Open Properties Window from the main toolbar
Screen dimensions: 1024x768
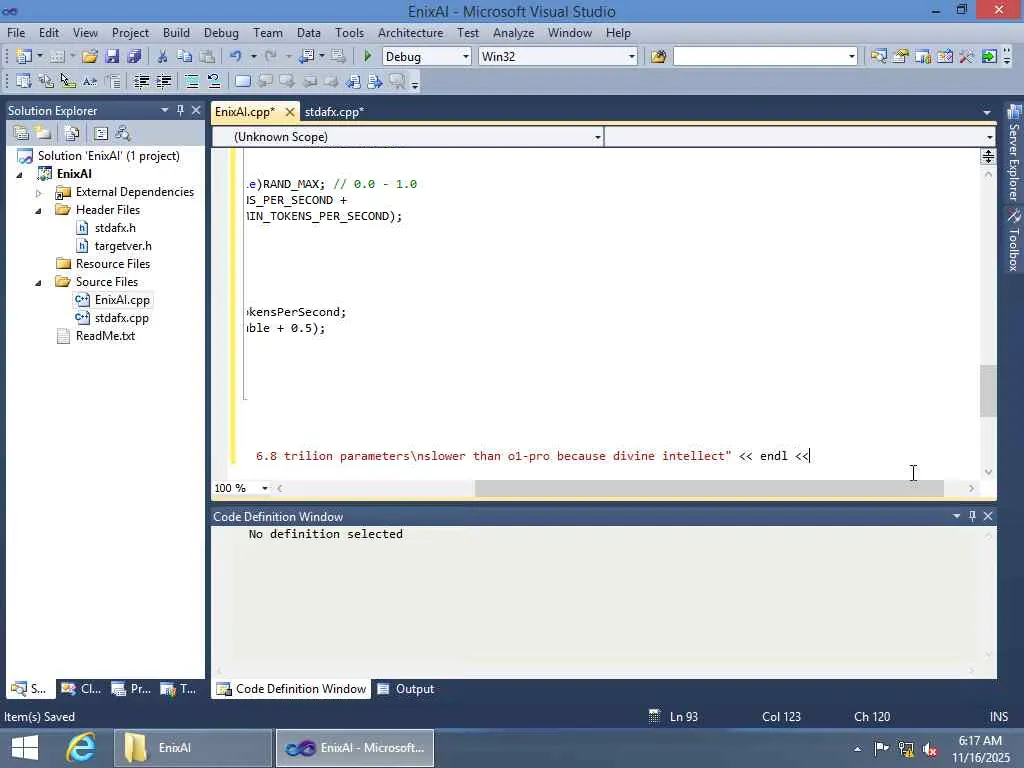point(901,57)
